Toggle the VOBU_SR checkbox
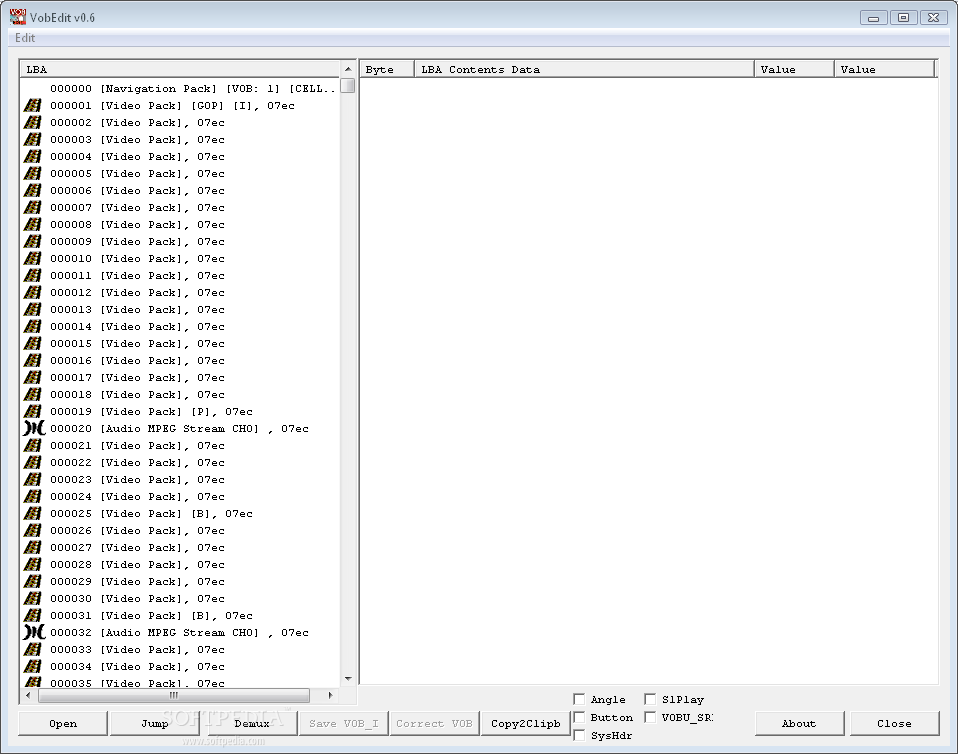 [650, 717]
